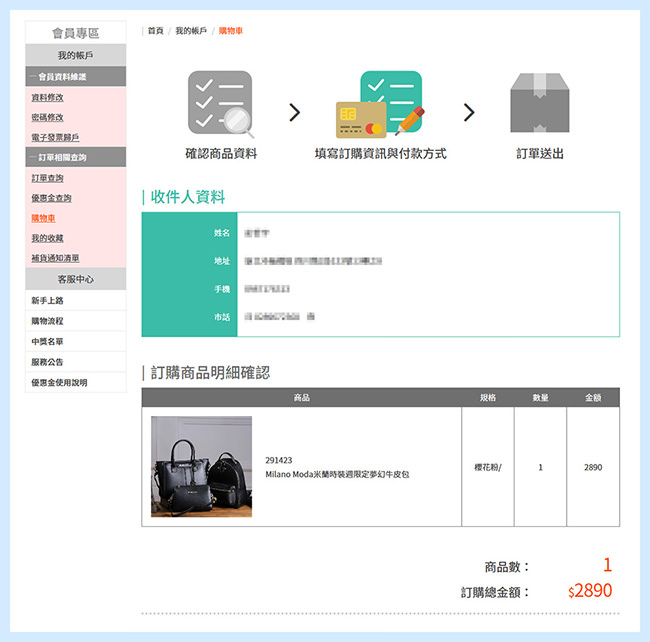Click the credit card and pencil step icon
The height and width of the screenshot is (642, 650).
(380, 104)
